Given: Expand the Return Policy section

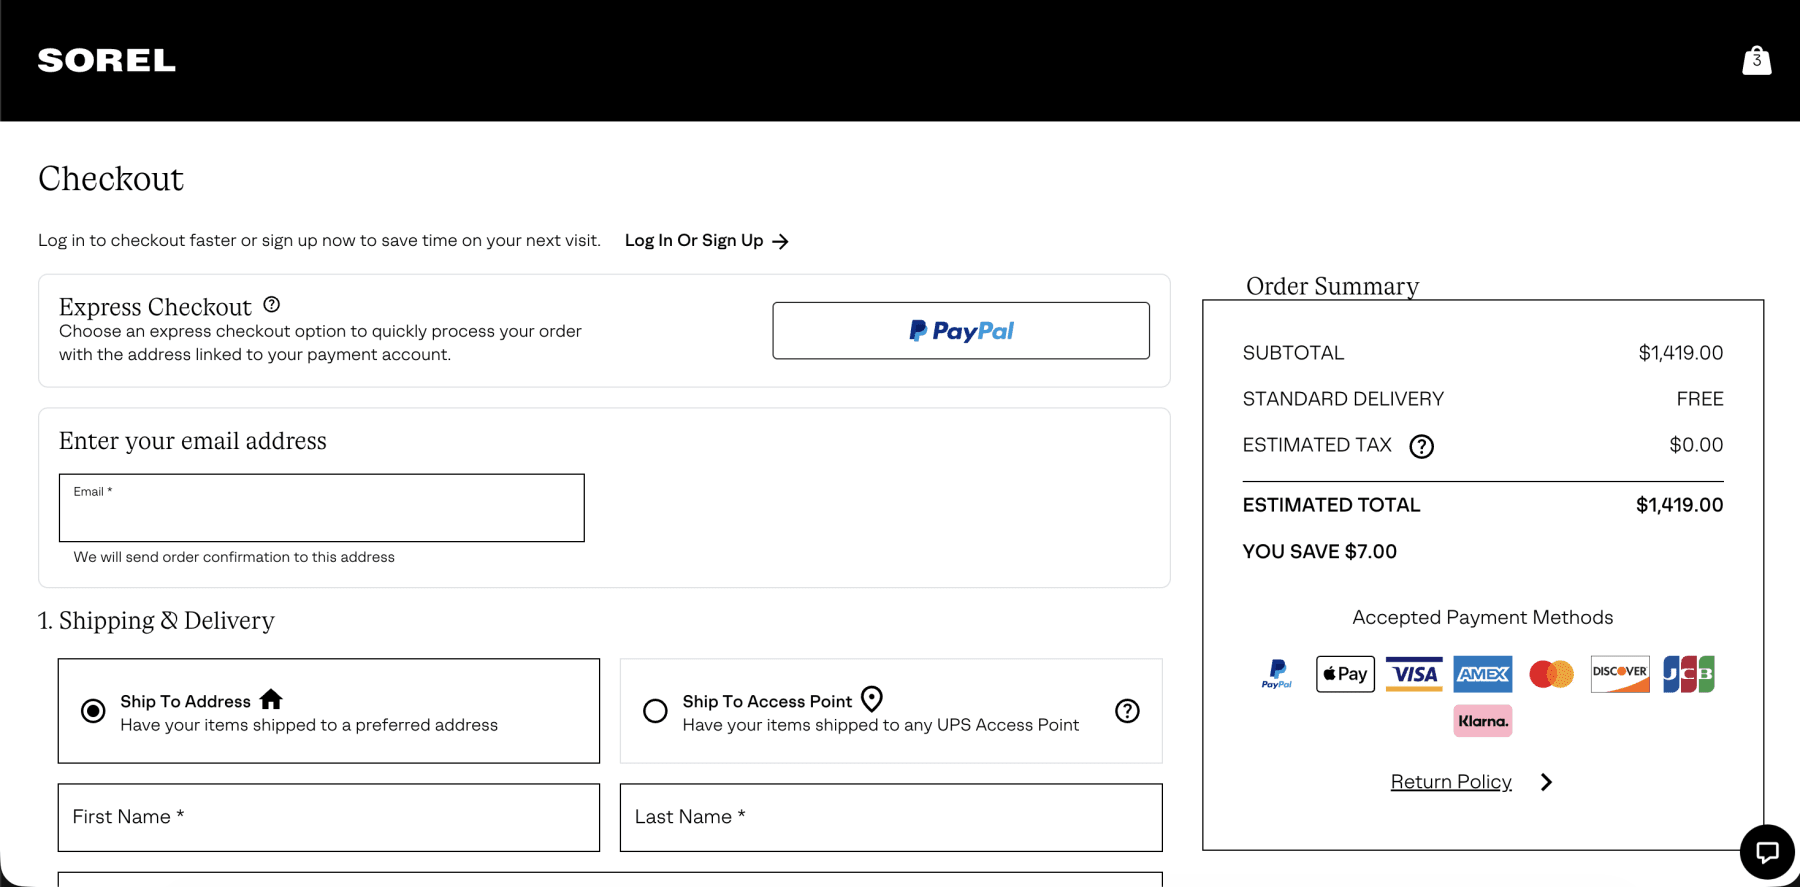Looking at the screenshot, I should click(1451, 781).
